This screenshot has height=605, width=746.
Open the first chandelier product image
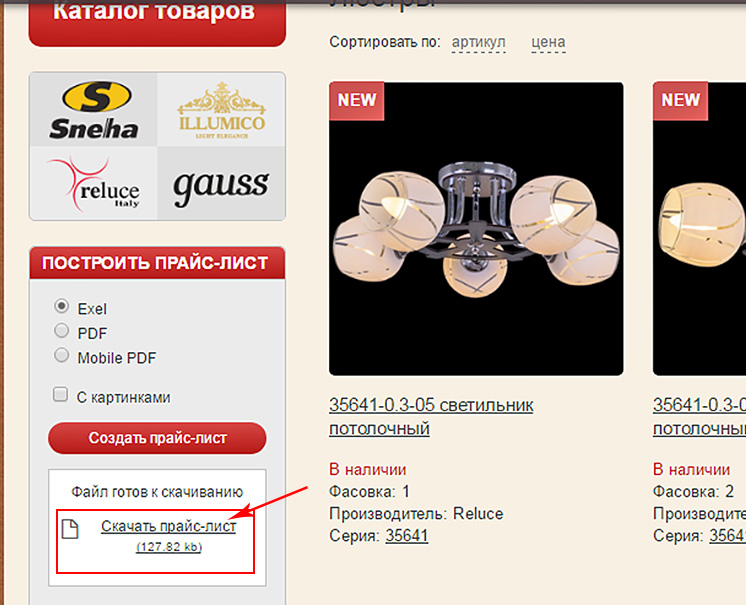(476, 229)
